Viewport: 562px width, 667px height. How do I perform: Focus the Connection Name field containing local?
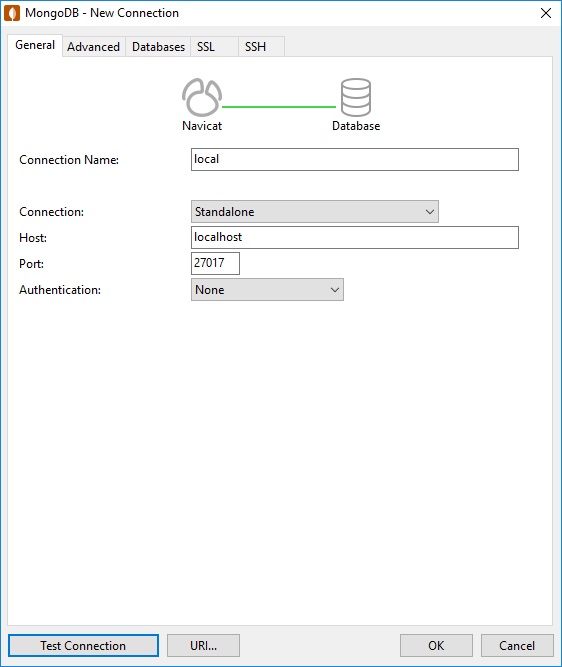click(x=355, y=160)
